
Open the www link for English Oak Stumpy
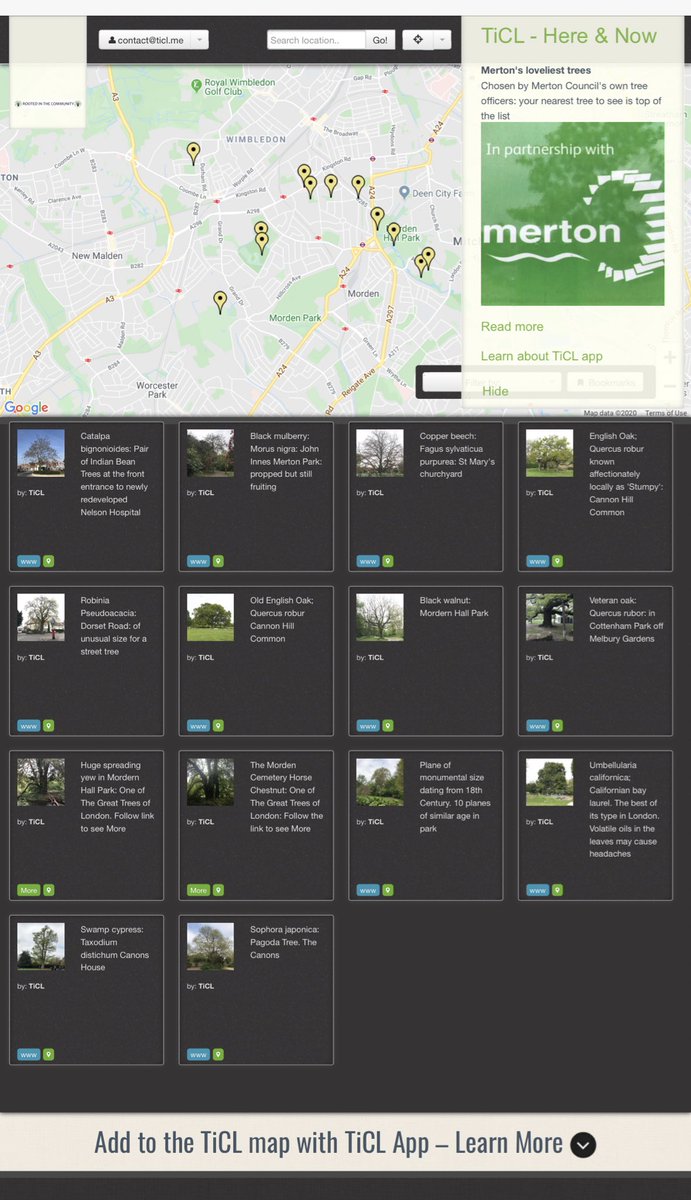point(538,561)
